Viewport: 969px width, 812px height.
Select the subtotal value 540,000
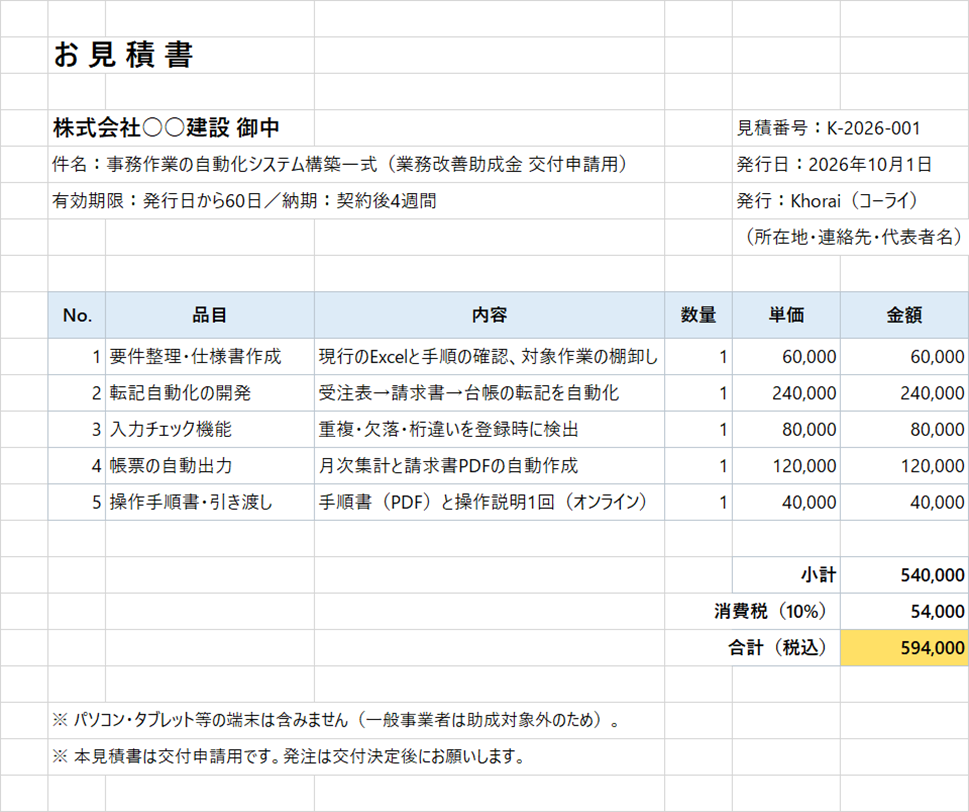click(905, 575)
